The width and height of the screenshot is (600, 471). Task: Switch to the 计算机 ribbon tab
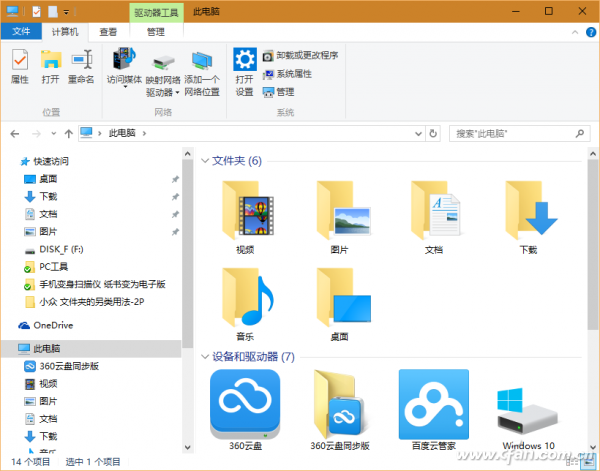[65, 32]
